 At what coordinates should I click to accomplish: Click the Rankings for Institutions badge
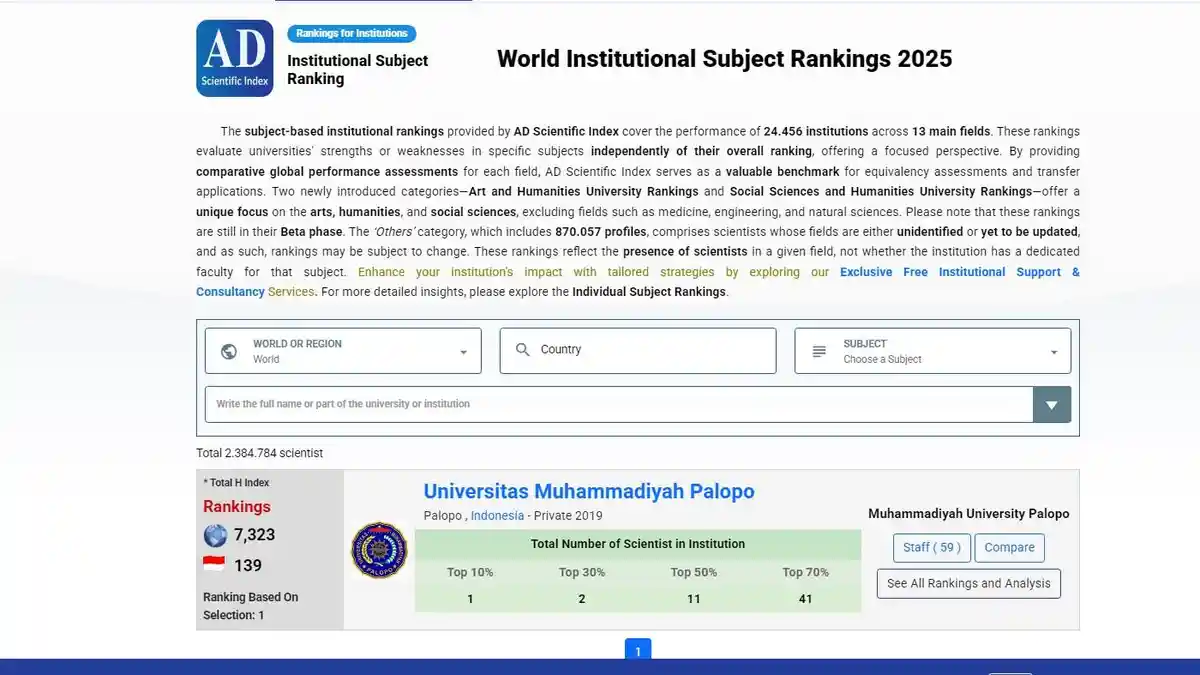click(x=352, y=34)
